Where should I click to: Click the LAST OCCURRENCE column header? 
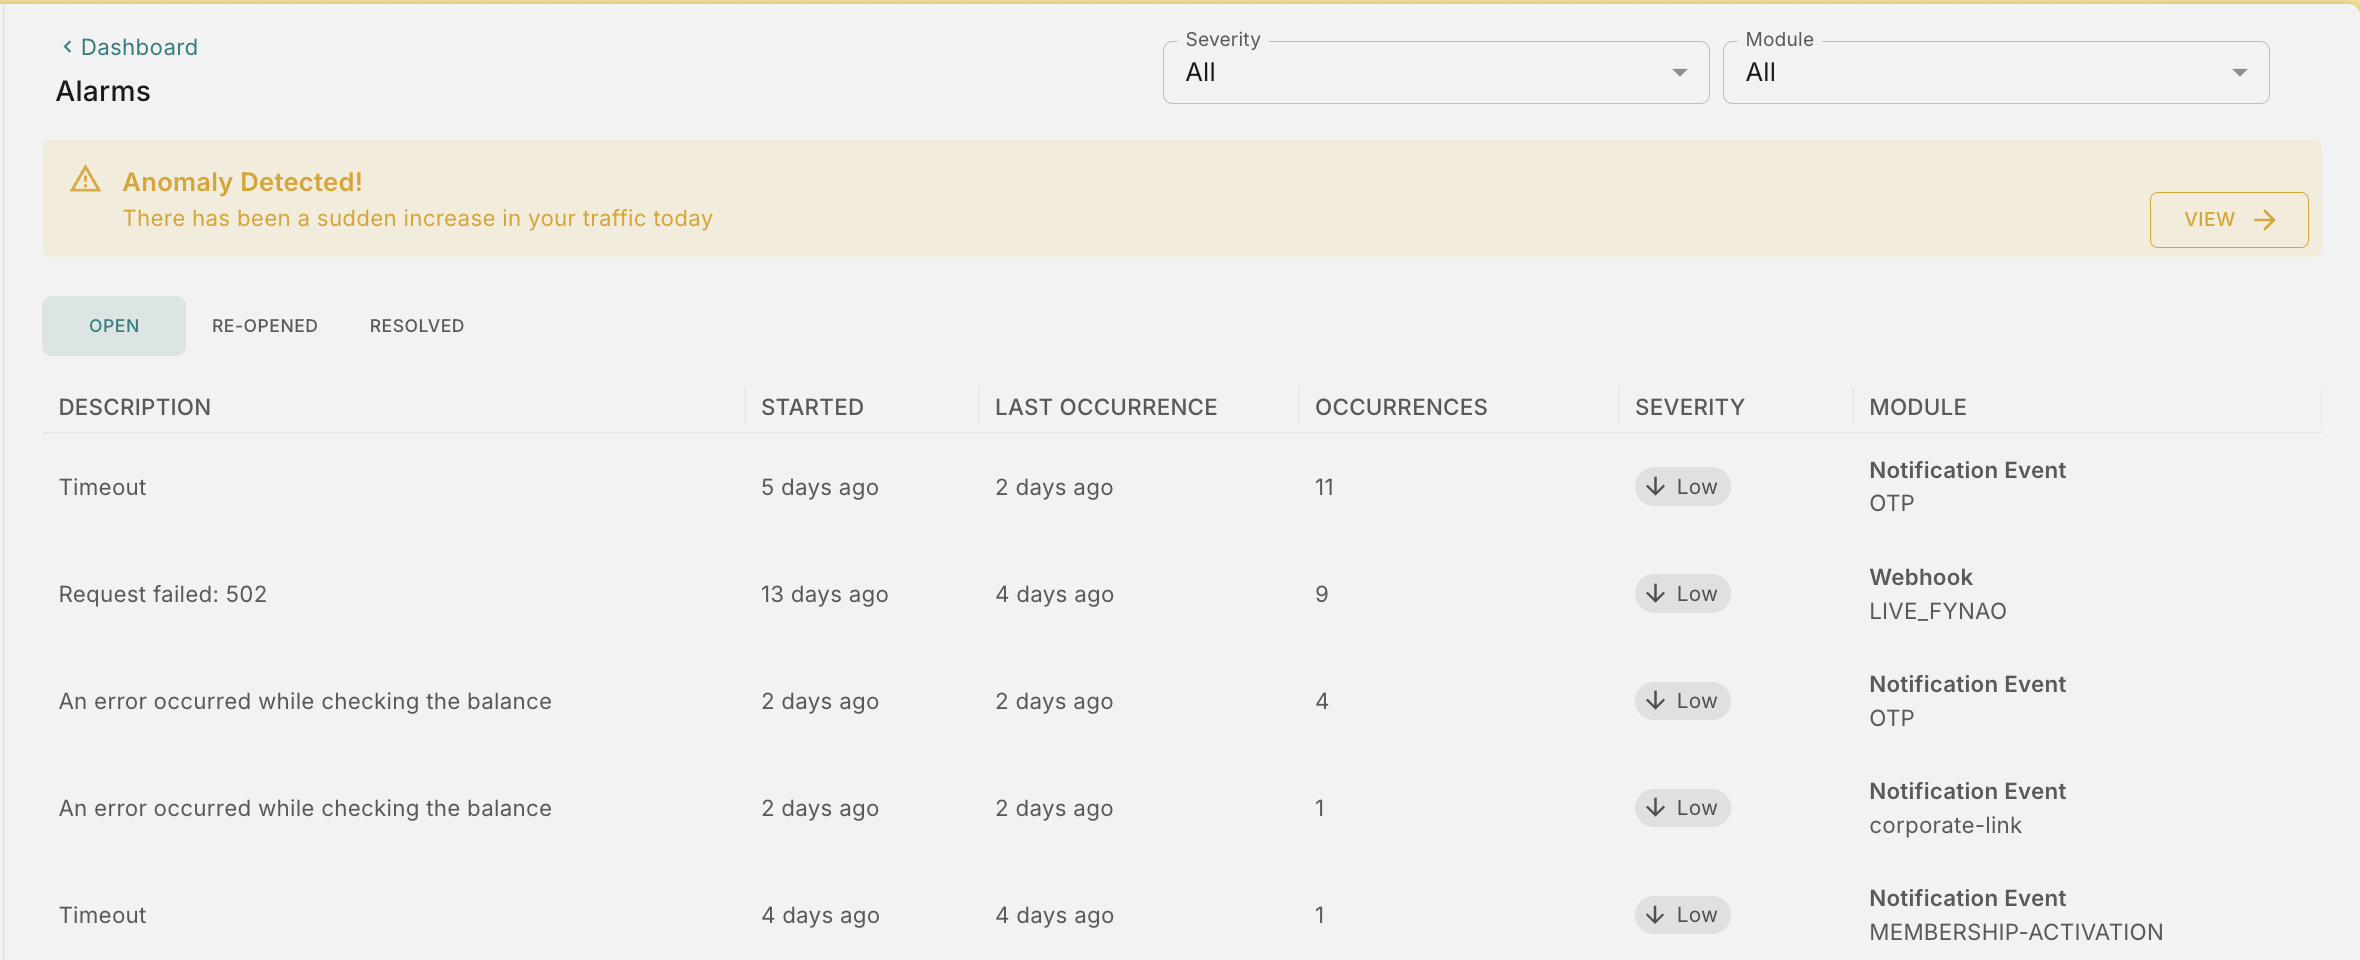(x=1106, y=407)
